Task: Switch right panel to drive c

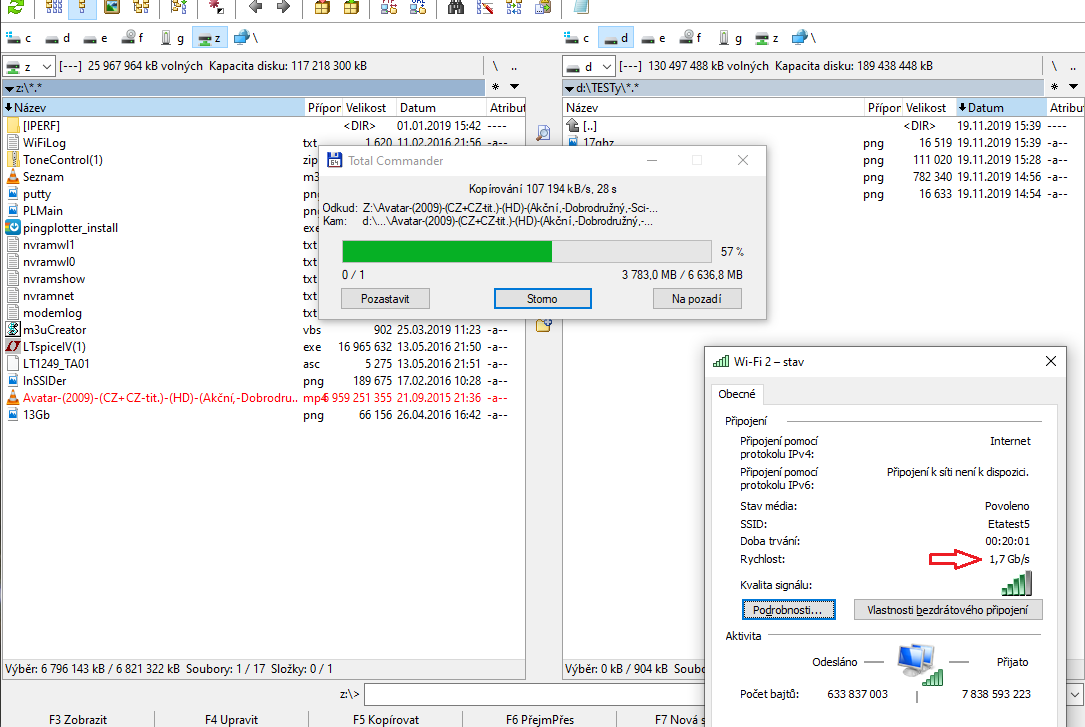Action: (x=576, y=38)
